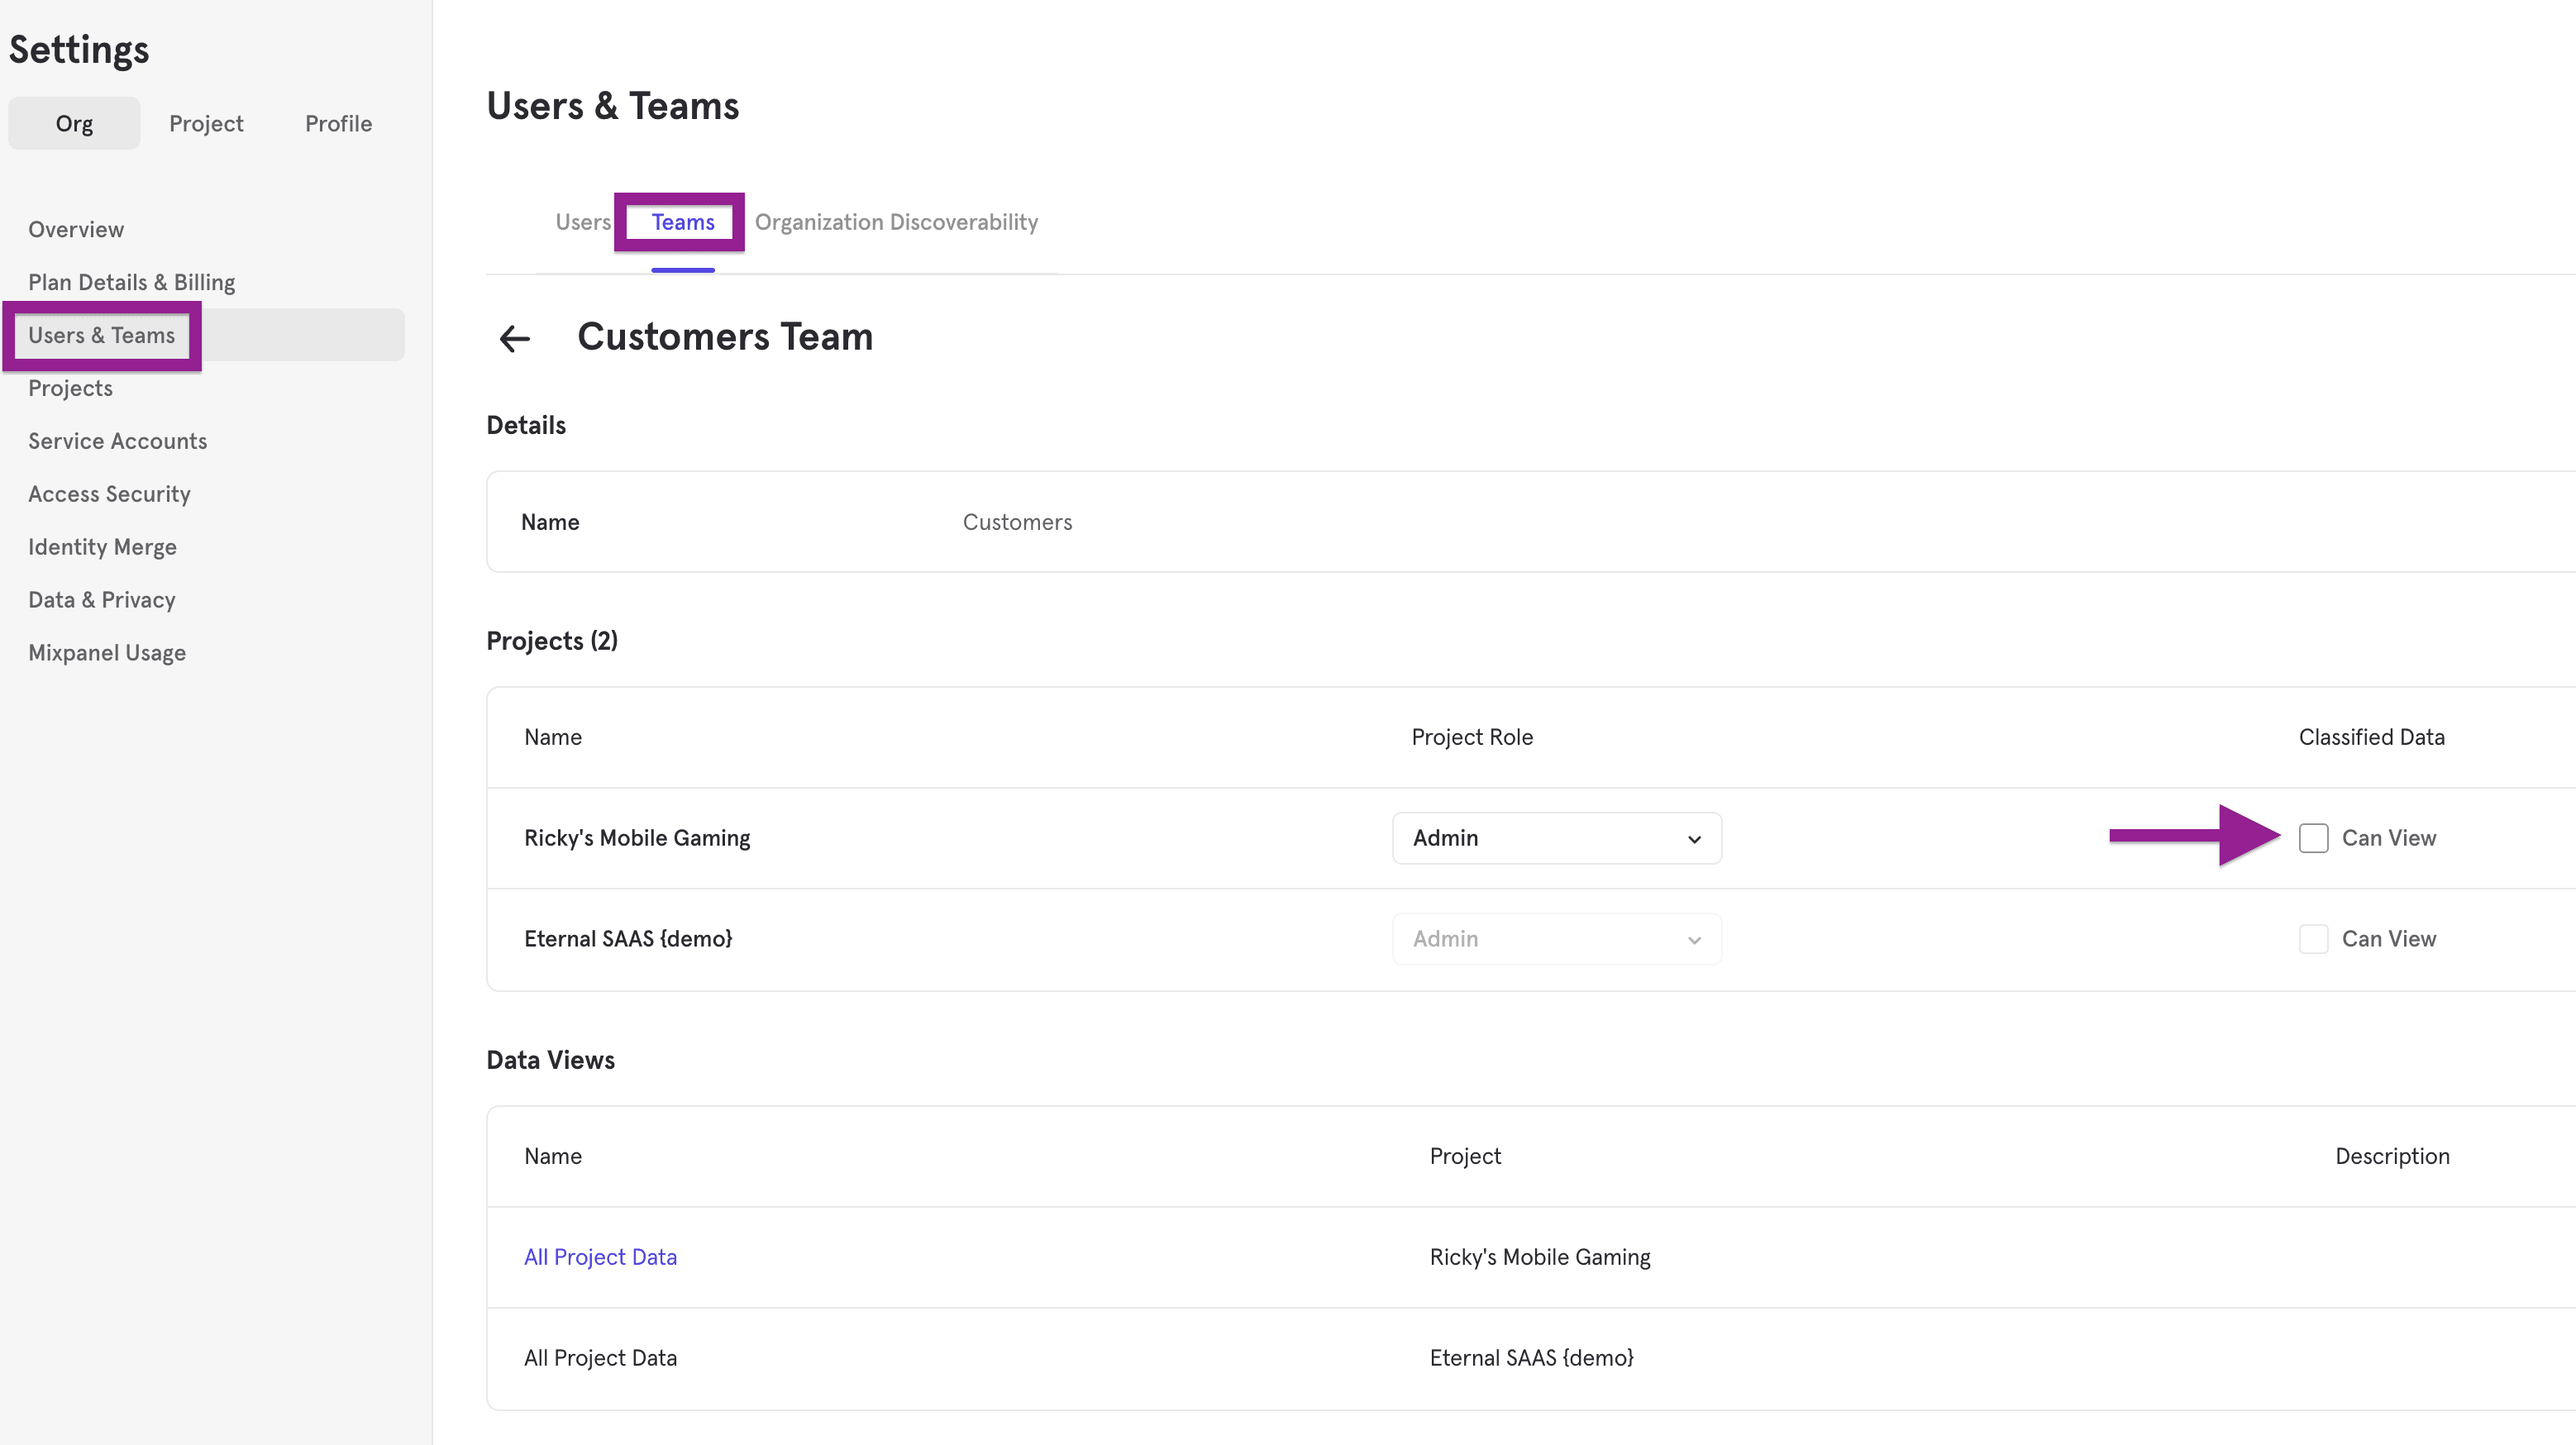Open the Organization Discoverability tab
This screenshot has width=2576, height=1445.
(x=896, y=222)
